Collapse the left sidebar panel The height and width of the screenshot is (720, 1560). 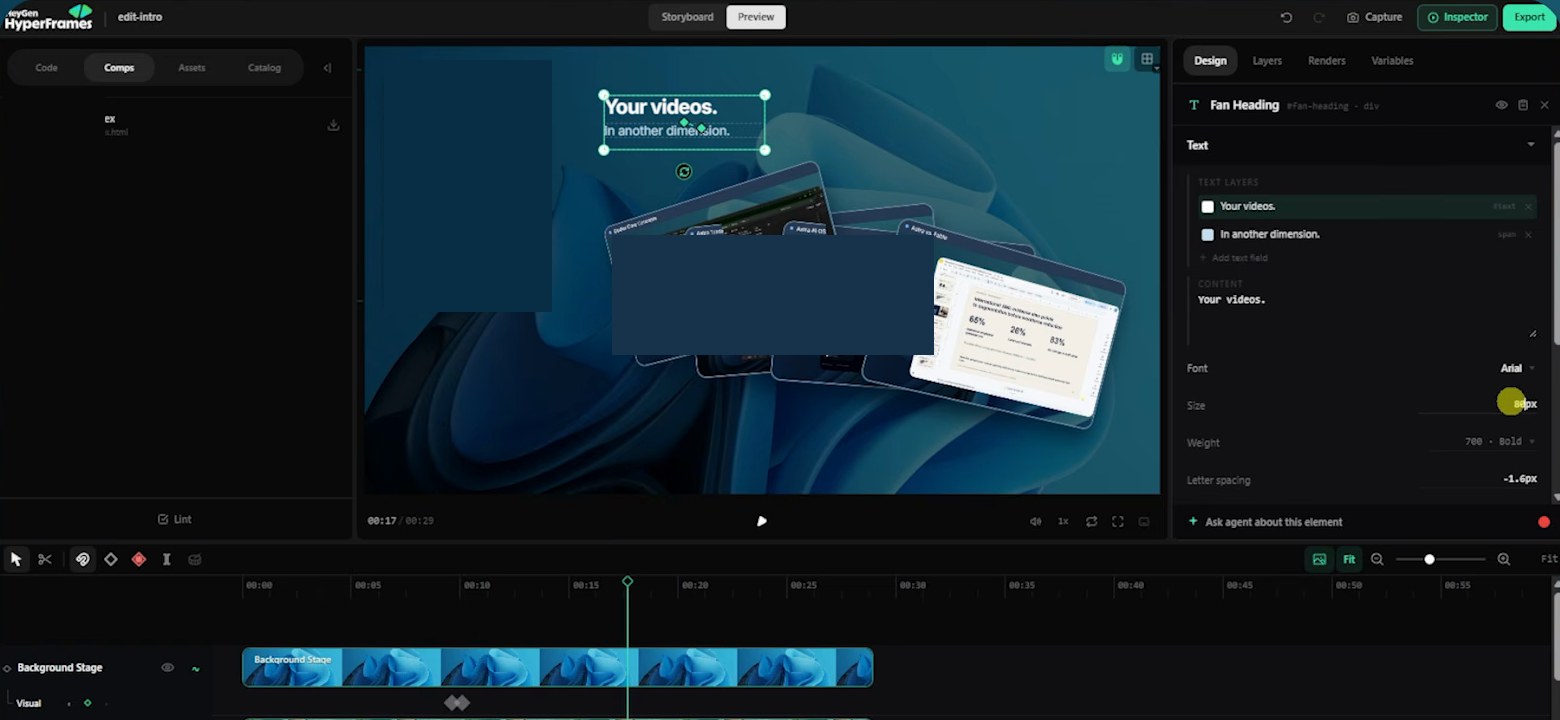click(327, 68)
